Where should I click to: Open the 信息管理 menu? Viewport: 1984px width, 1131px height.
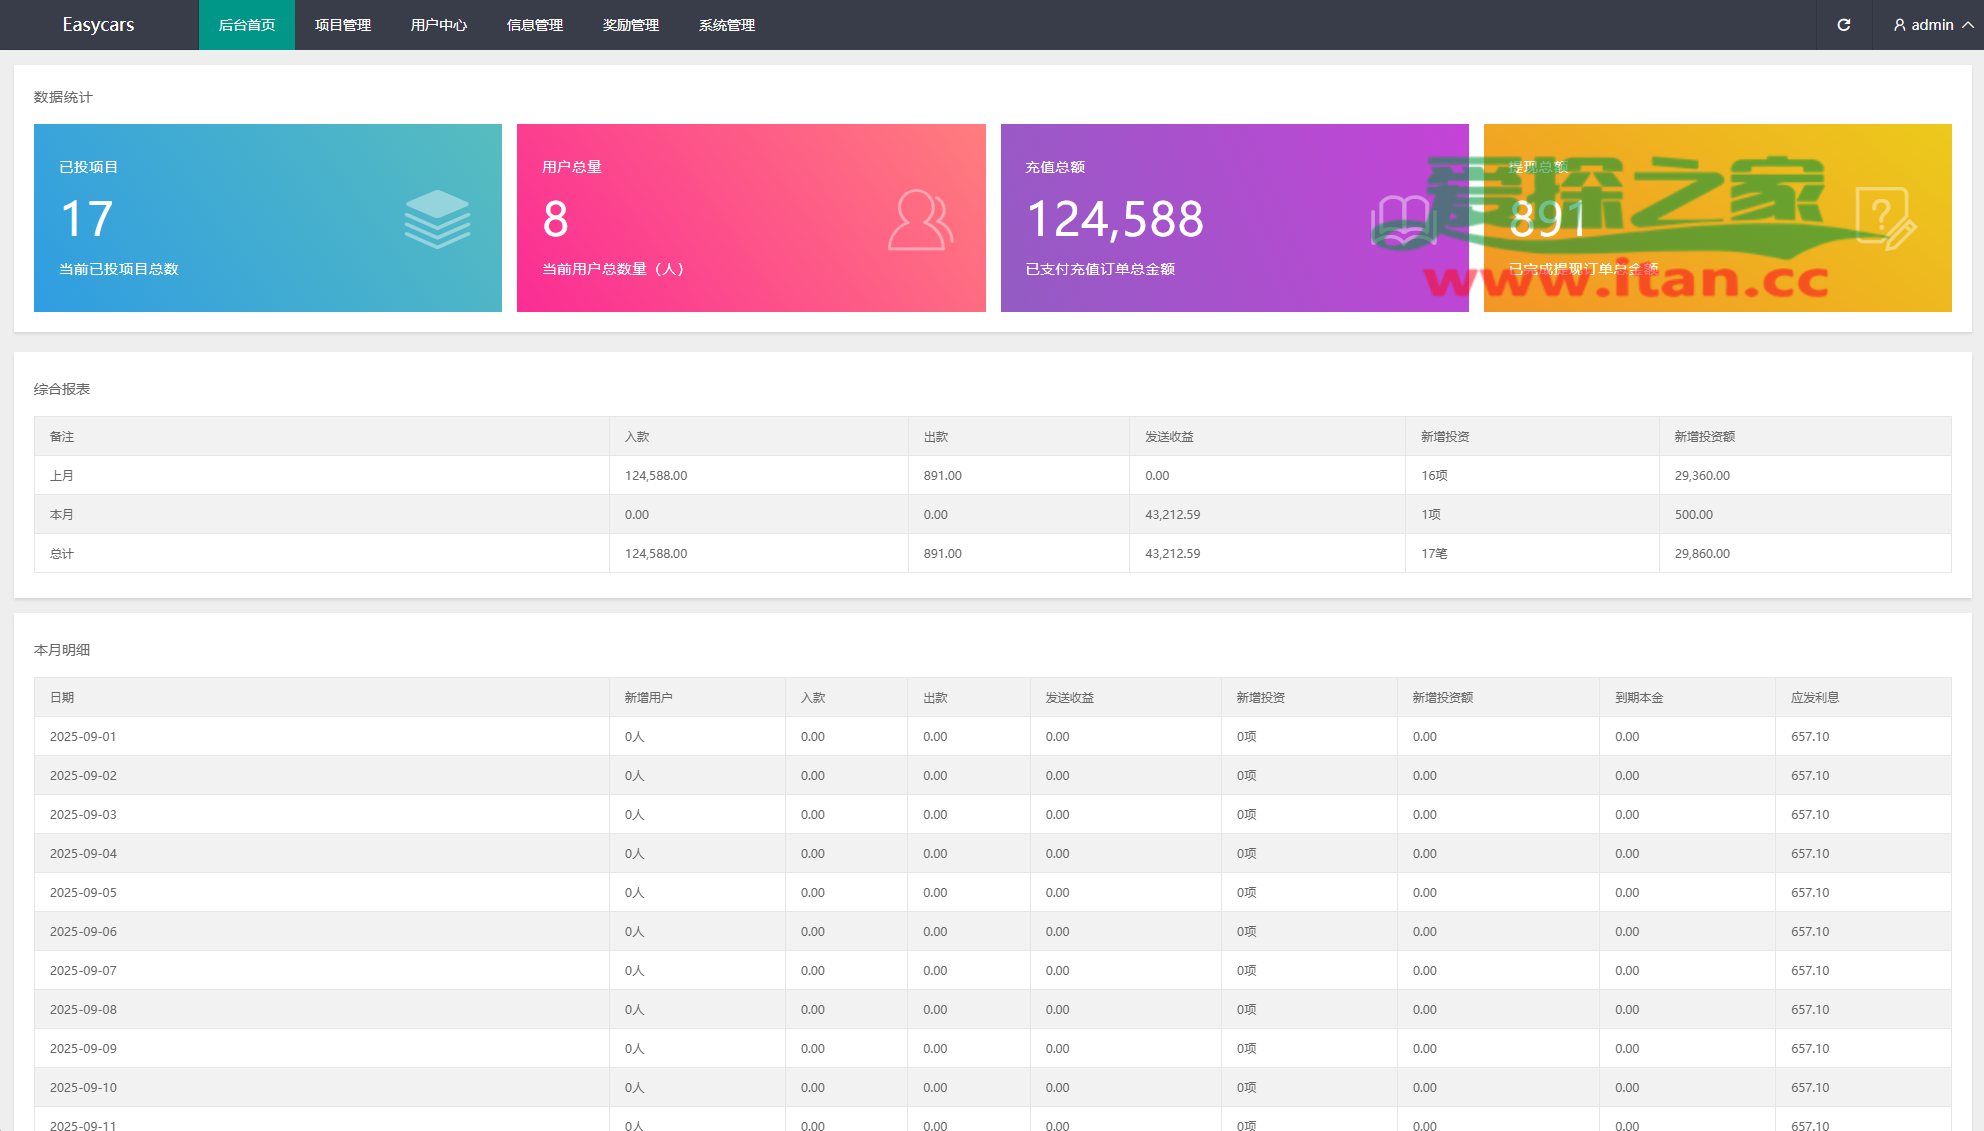coord(534,25)
